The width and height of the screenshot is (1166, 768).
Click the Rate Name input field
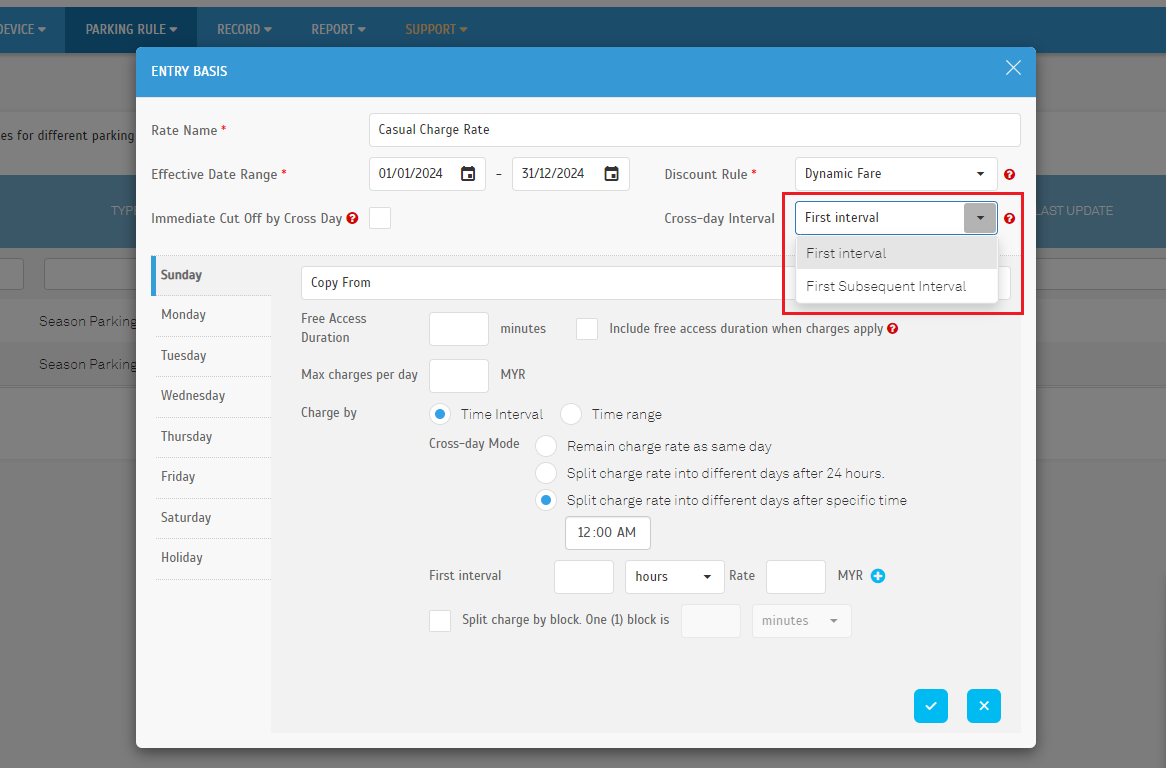pos(694,130)
